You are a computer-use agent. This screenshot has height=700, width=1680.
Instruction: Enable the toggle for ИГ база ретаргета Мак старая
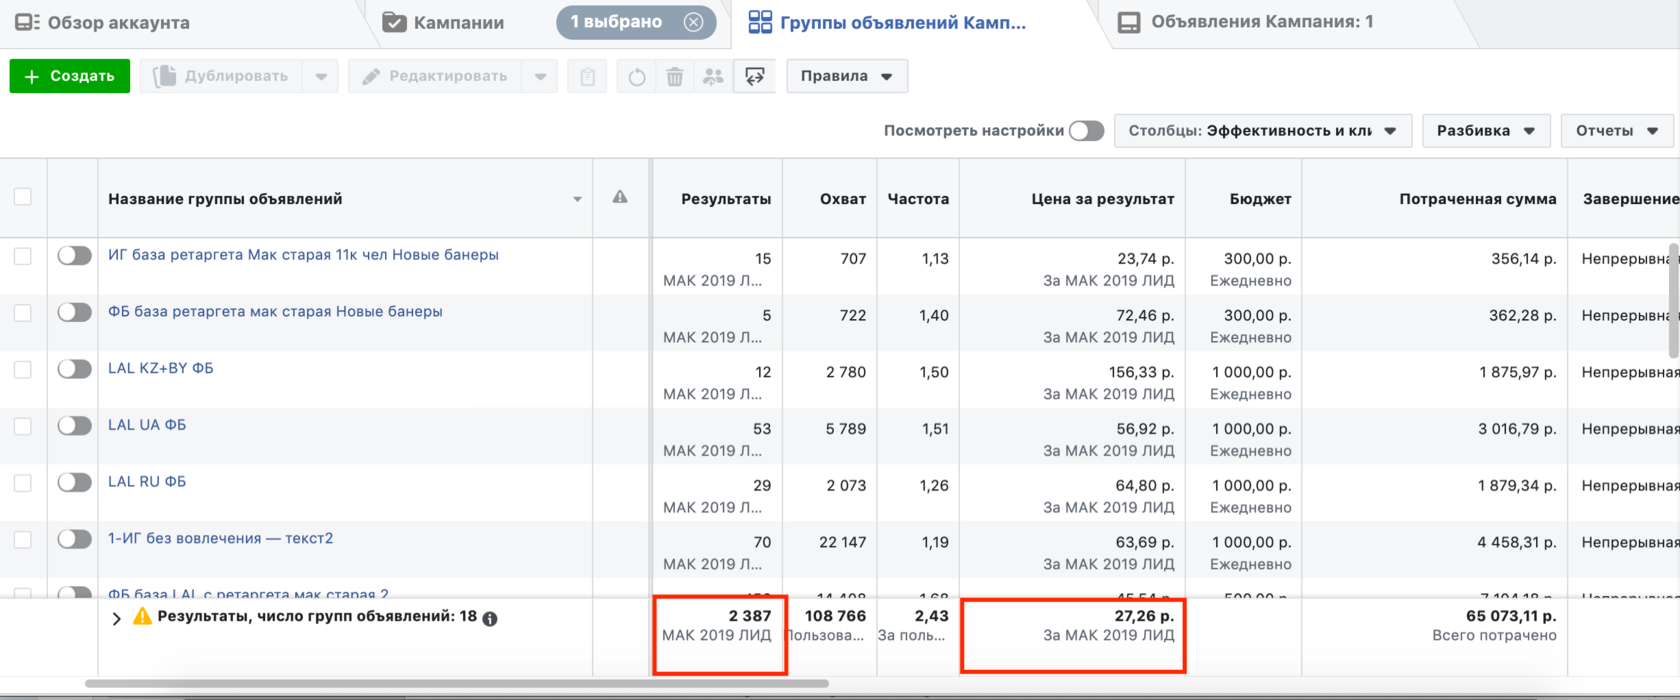pos(74,256)
